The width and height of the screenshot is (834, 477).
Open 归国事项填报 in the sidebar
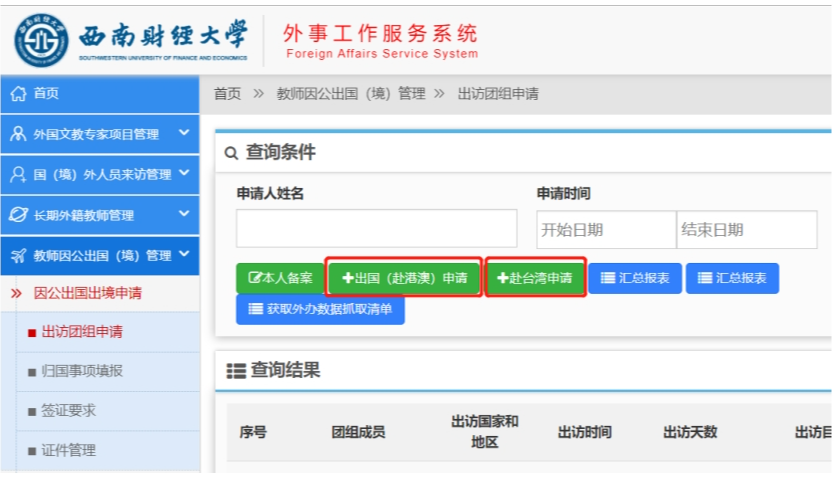click(x=82, y=371)
